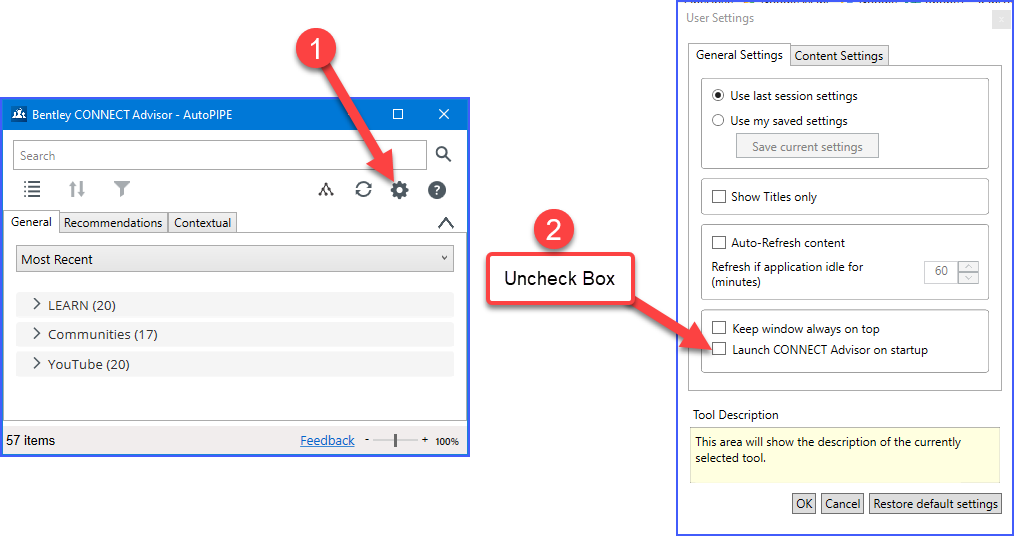Toggle Launch CONNECT Advisor on startup checkbox
Screen dimensions: 1014x536
point(718,349)
